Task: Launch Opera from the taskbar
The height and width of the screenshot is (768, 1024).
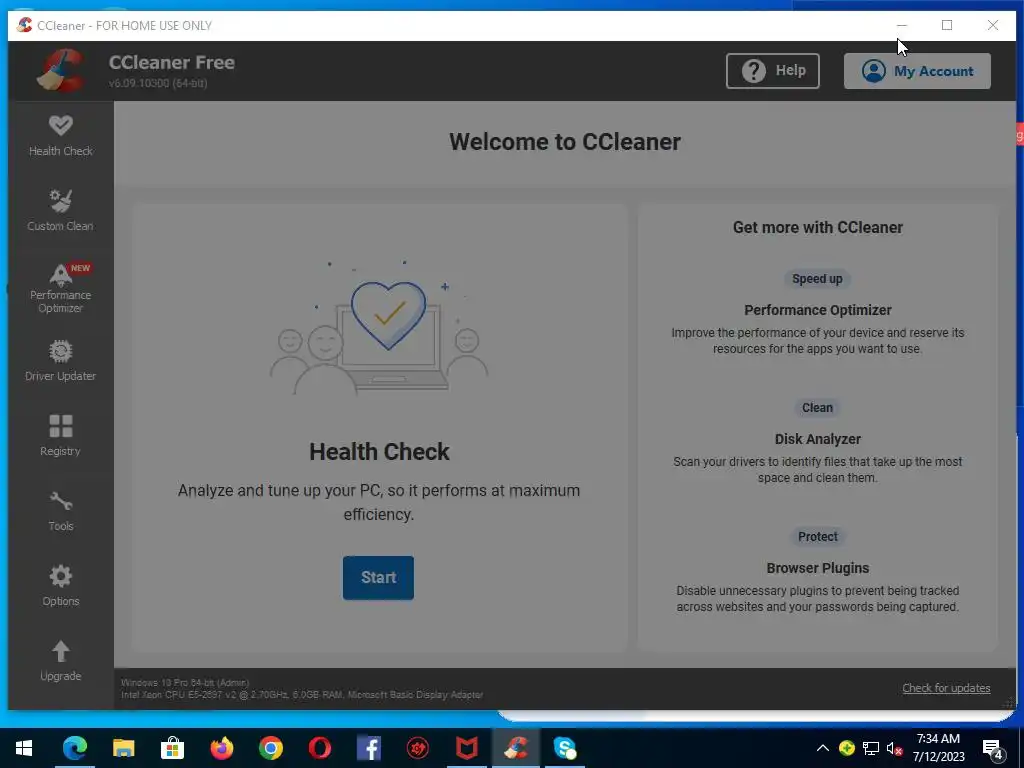Action: (319, 748)
